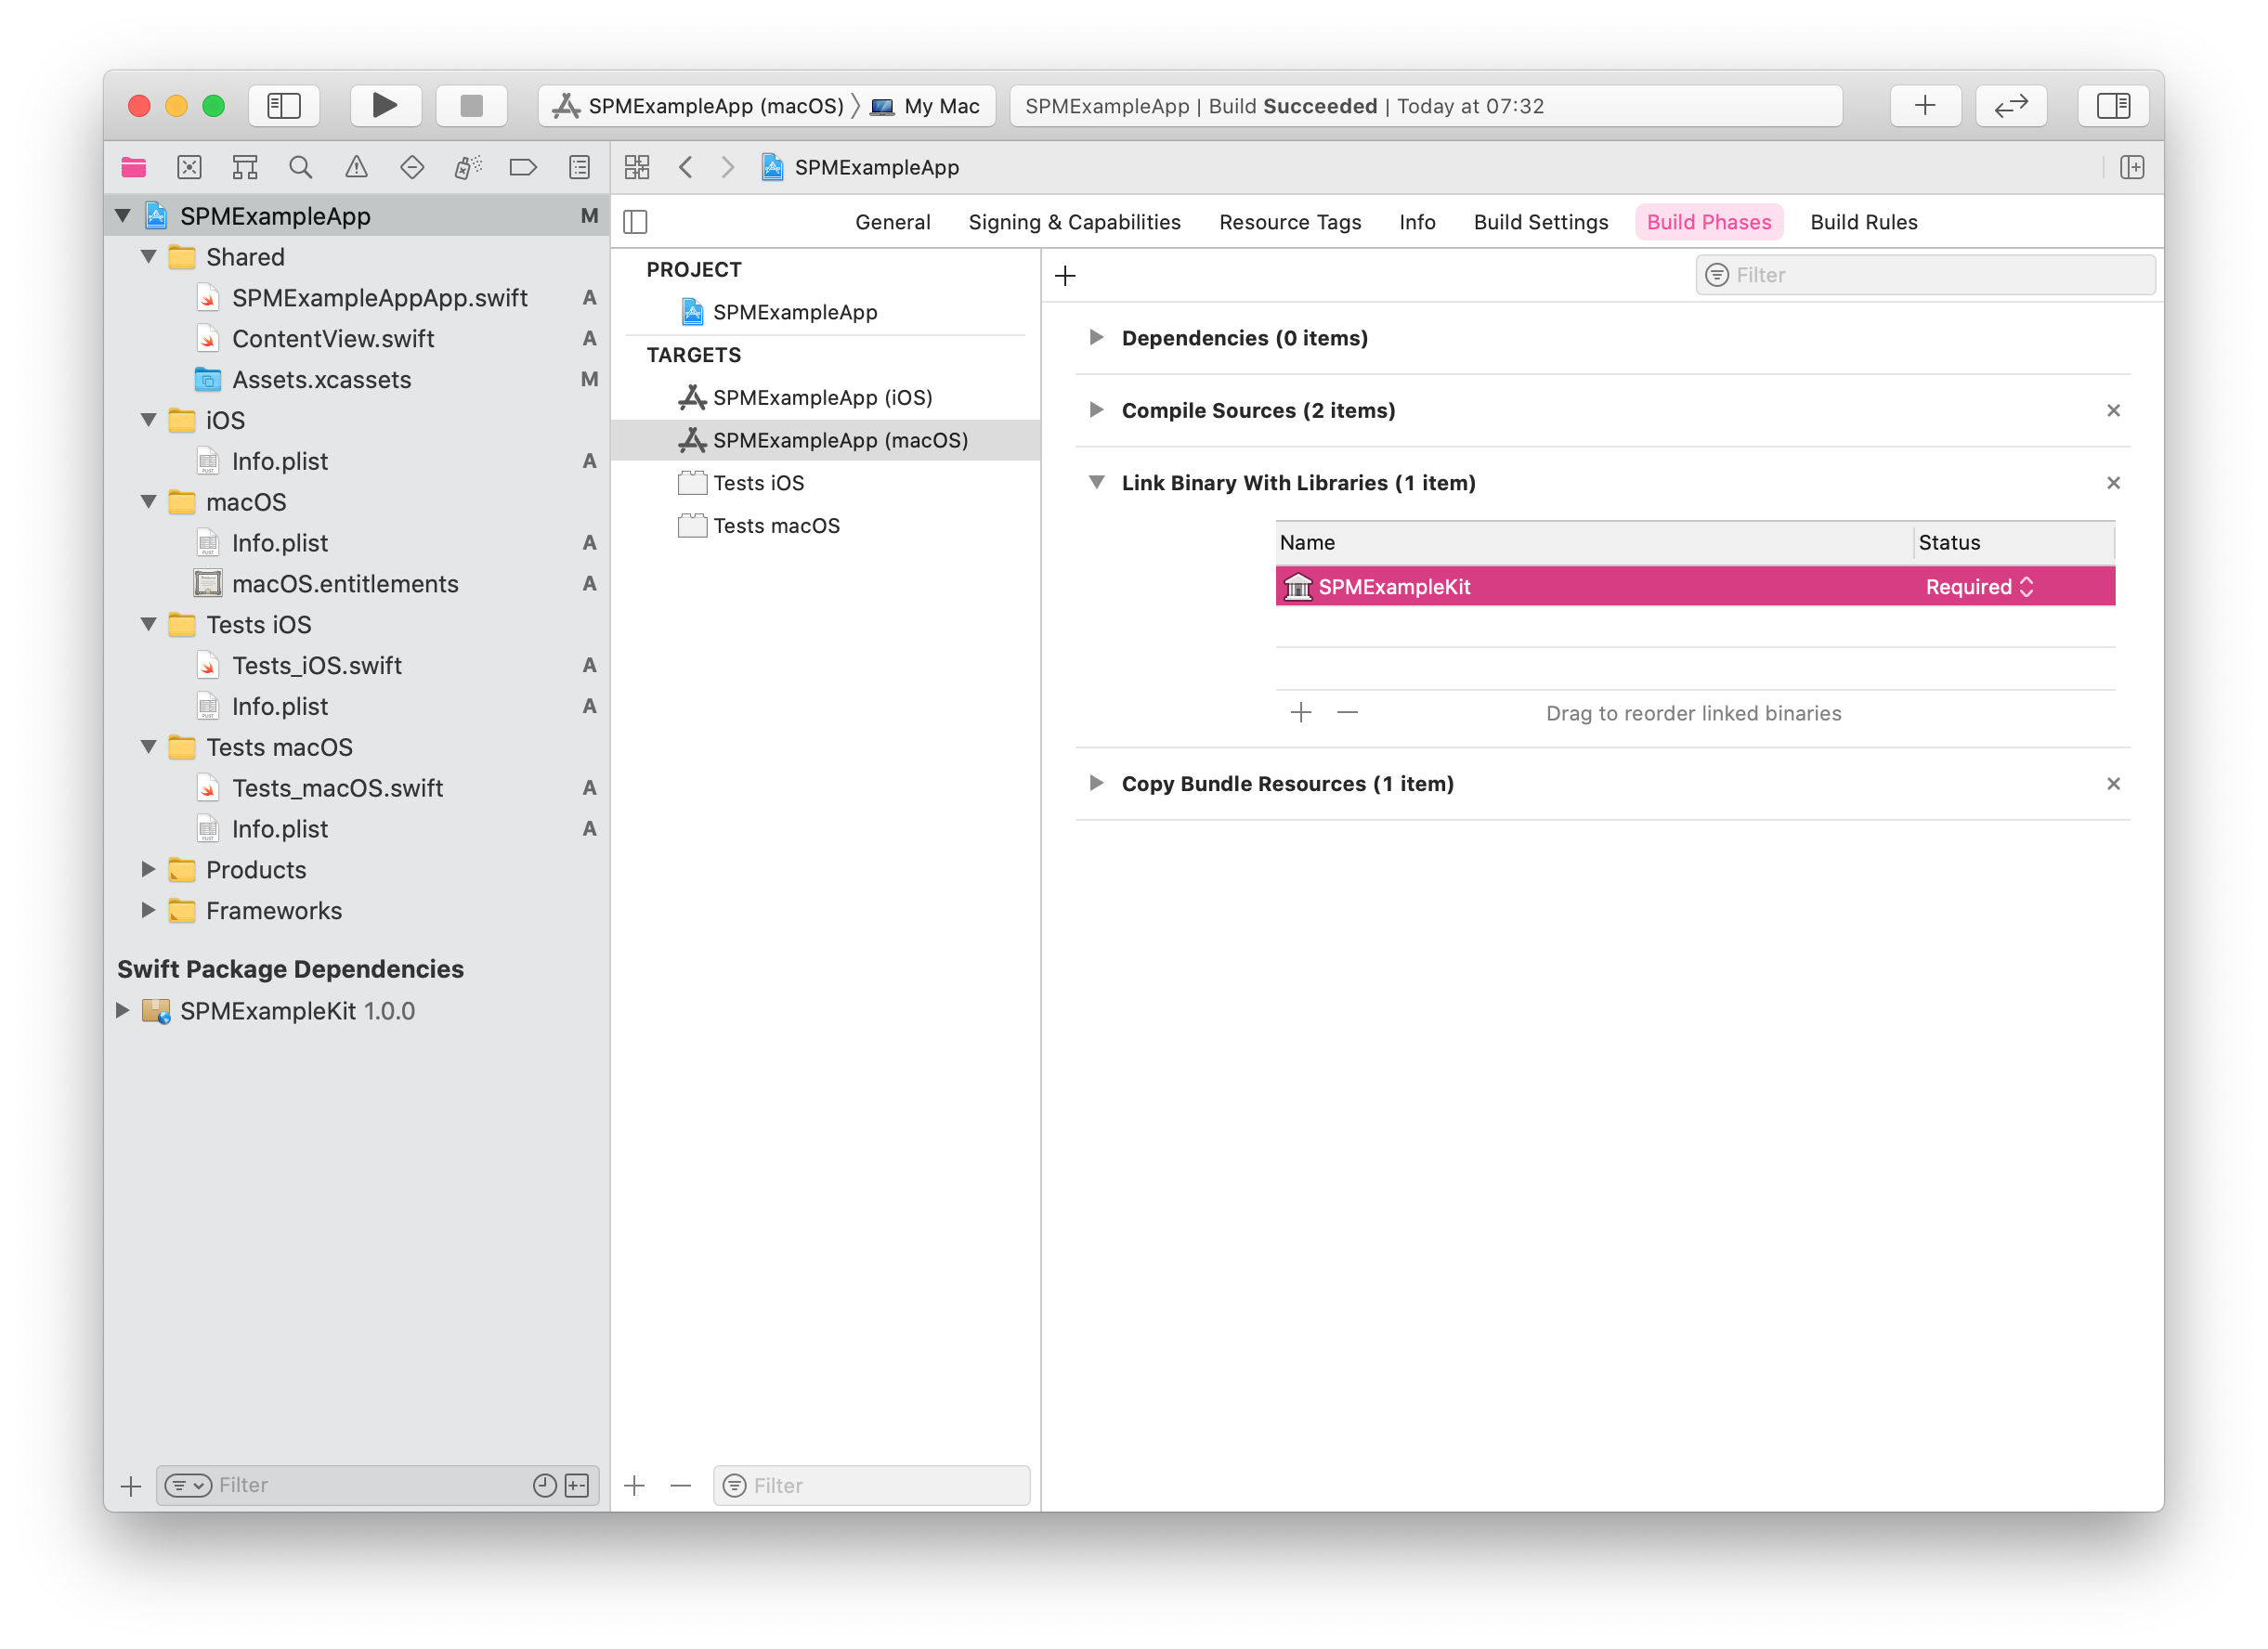Click the navigator Filter field
Screen dimensions: 2268x1649
pyautogui.click(x=378, y=1485)
